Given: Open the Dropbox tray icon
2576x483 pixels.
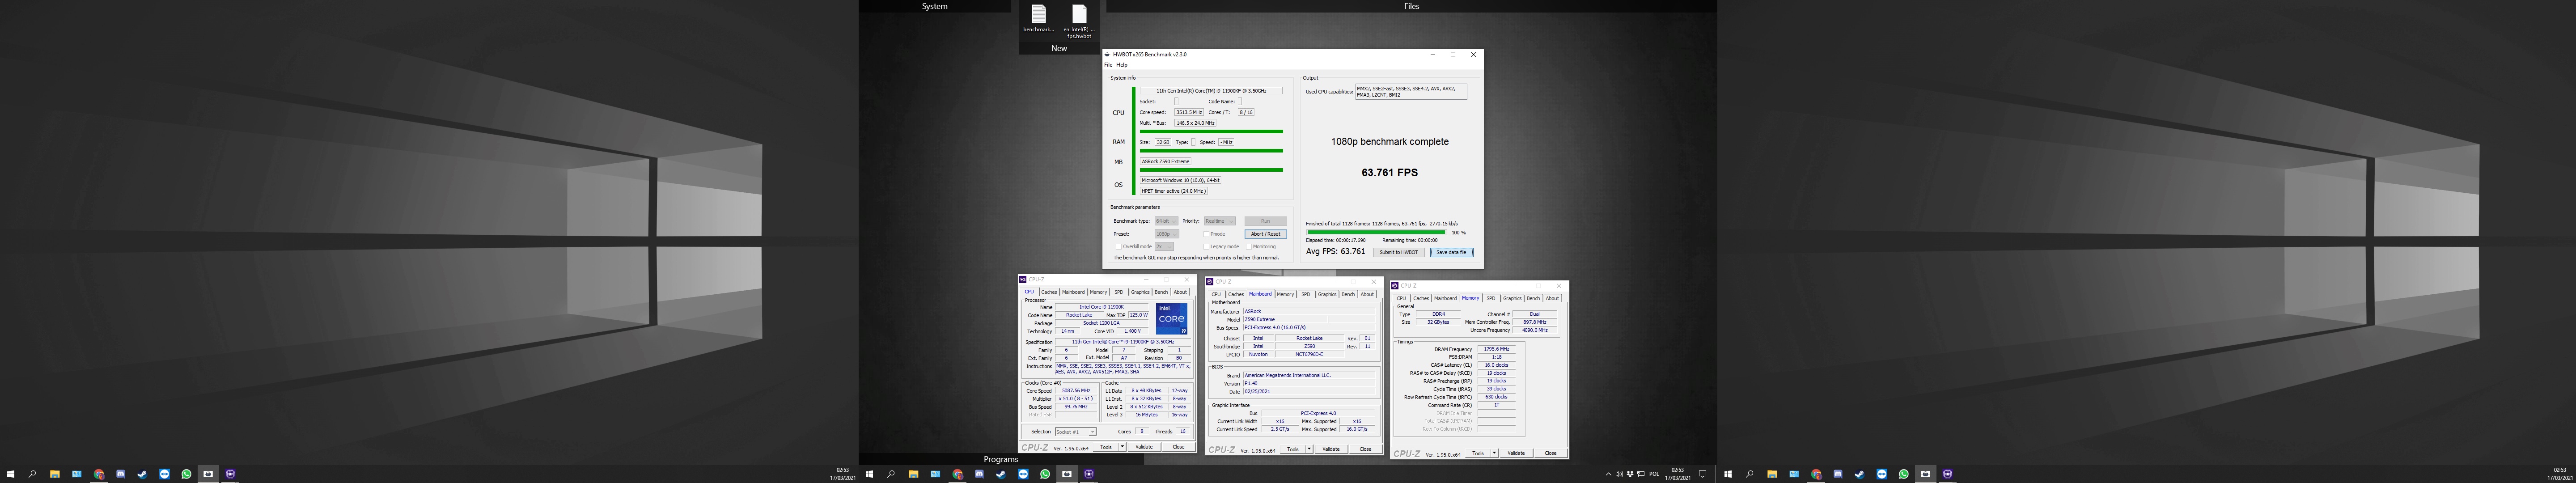Looking at the screenshot, I should (x=1630, y=474).
